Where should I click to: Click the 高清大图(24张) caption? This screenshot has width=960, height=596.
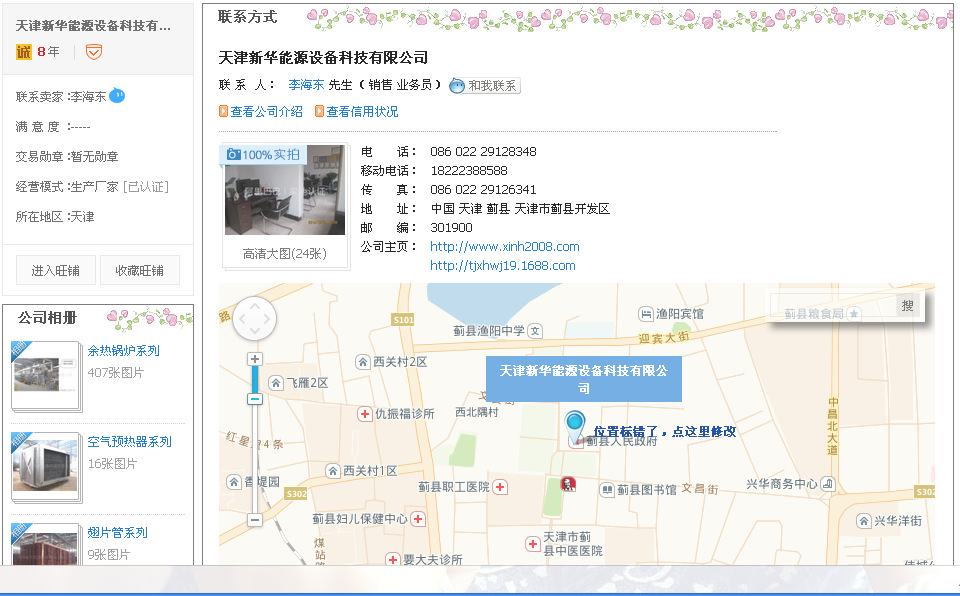(x=285, y=254)
